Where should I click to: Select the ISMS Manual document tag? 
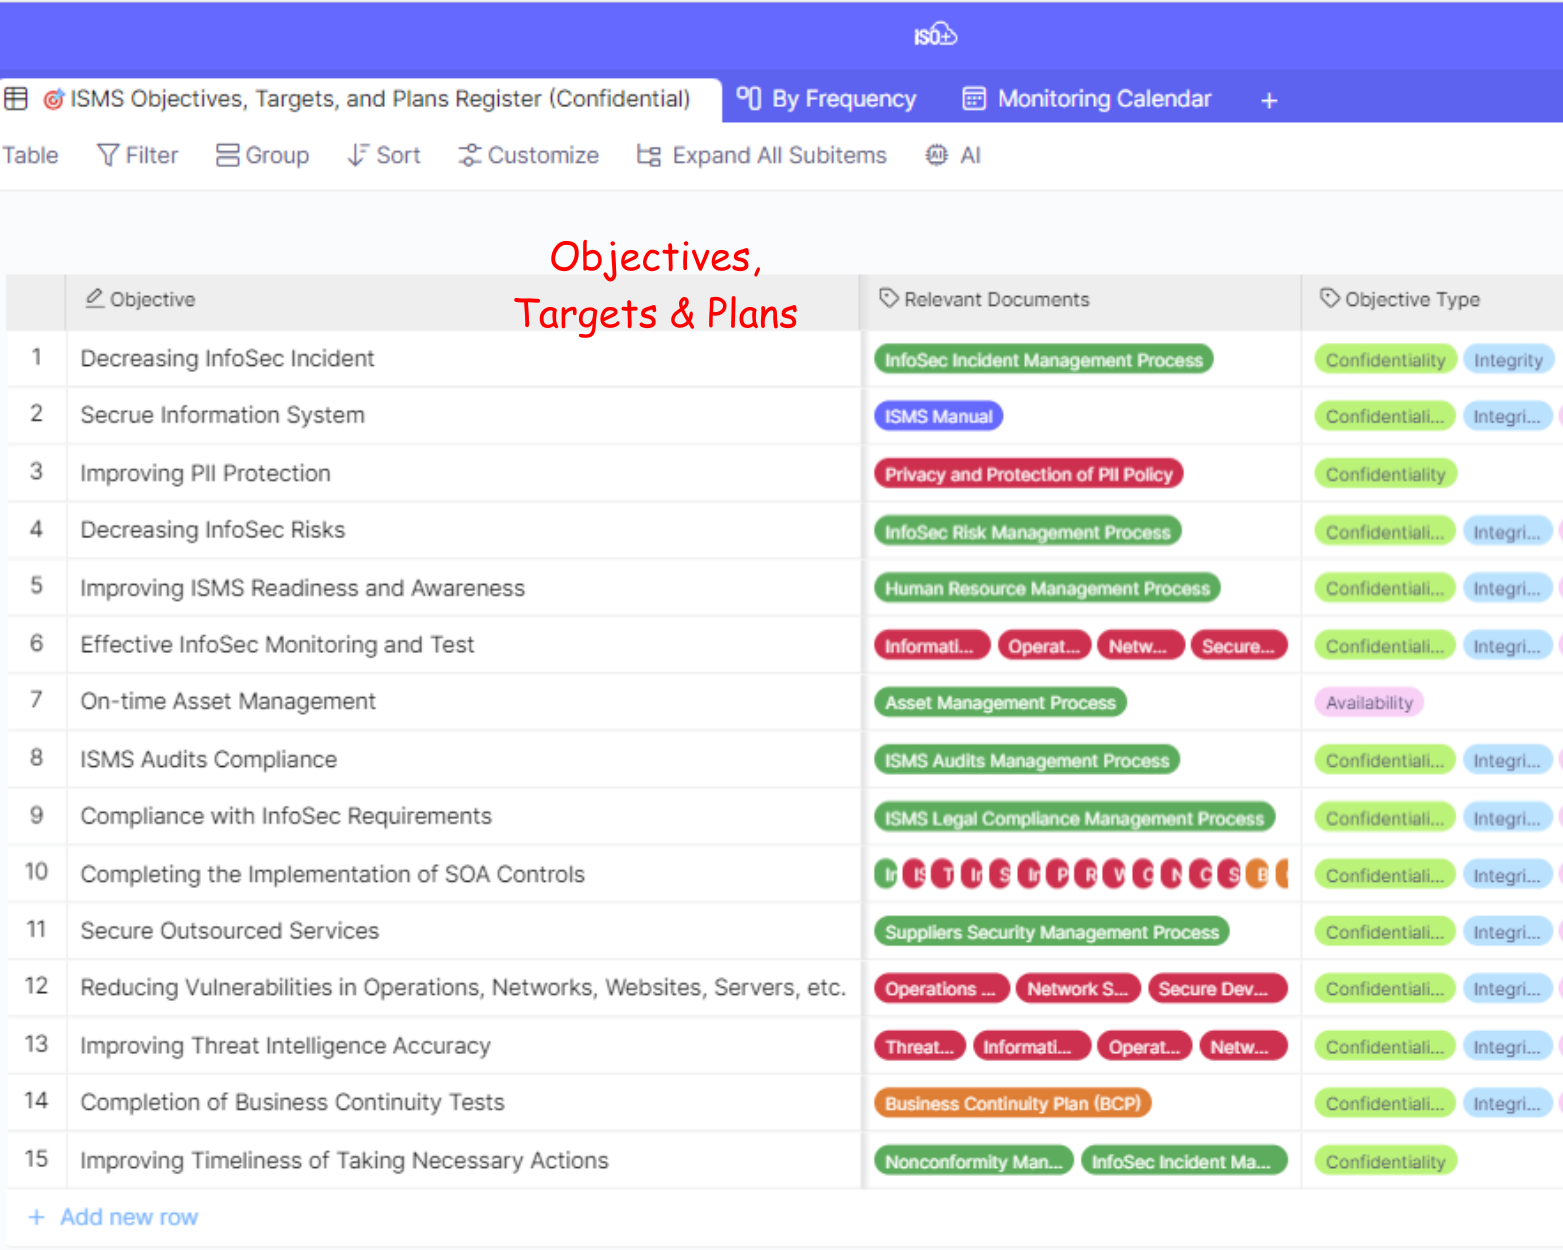tap(938, 417)
